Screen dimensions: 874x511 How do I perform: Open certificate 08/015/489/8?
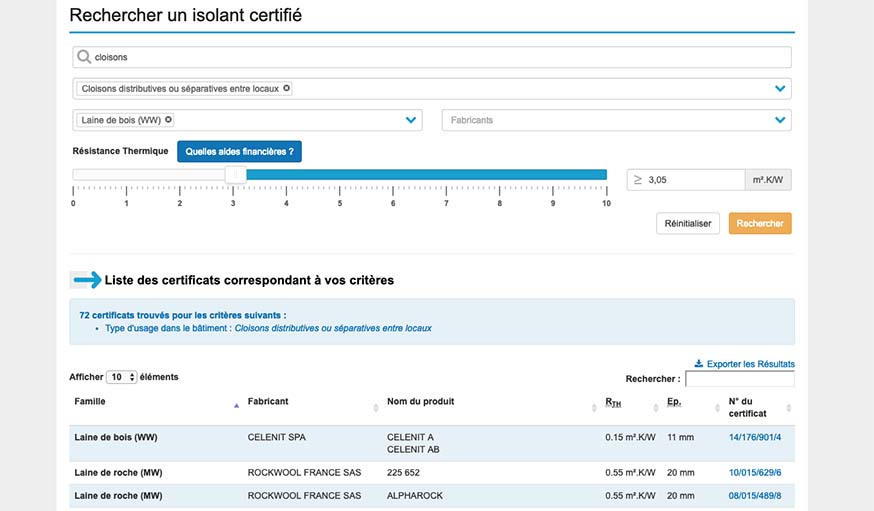pos(755,495)
